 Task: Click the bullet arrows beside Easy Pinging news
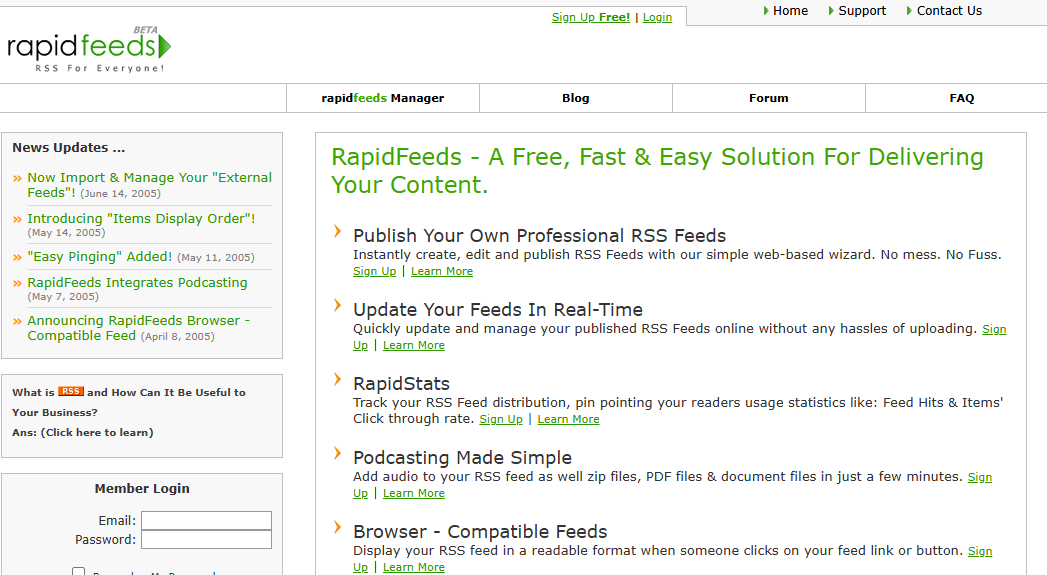pyautogui.click(x=17, y=257)
